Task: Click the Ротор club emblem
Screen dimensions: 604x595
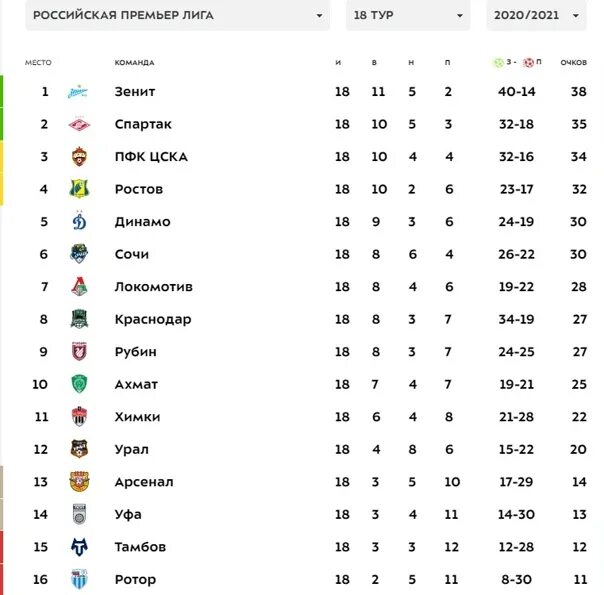Action: click(79, 579)
